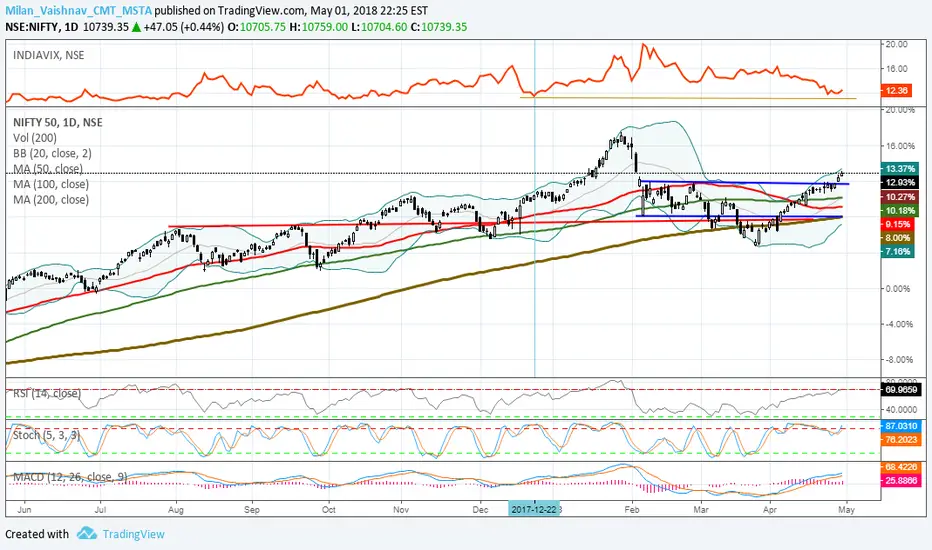Click the high value H:10759.00
932x550 pixels.
click(319, 27)
